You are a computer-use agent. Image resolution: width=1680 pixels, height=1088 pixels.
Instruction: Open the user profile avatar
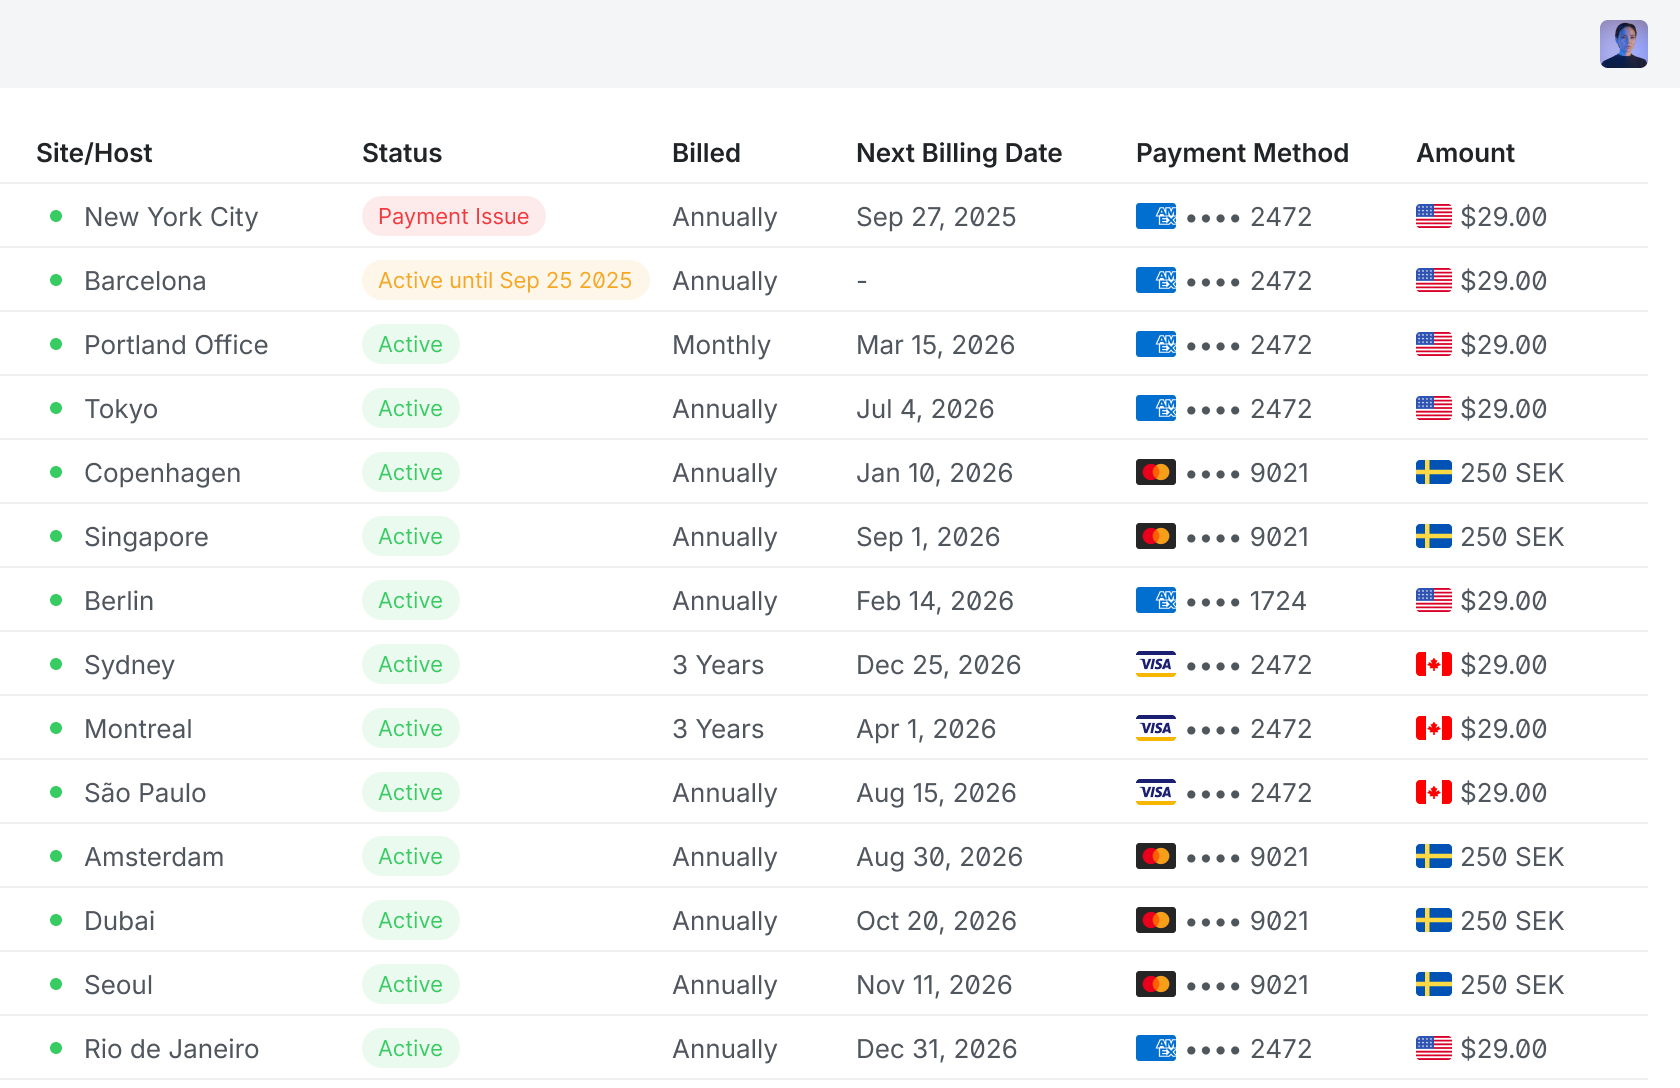pos(1623,44)
